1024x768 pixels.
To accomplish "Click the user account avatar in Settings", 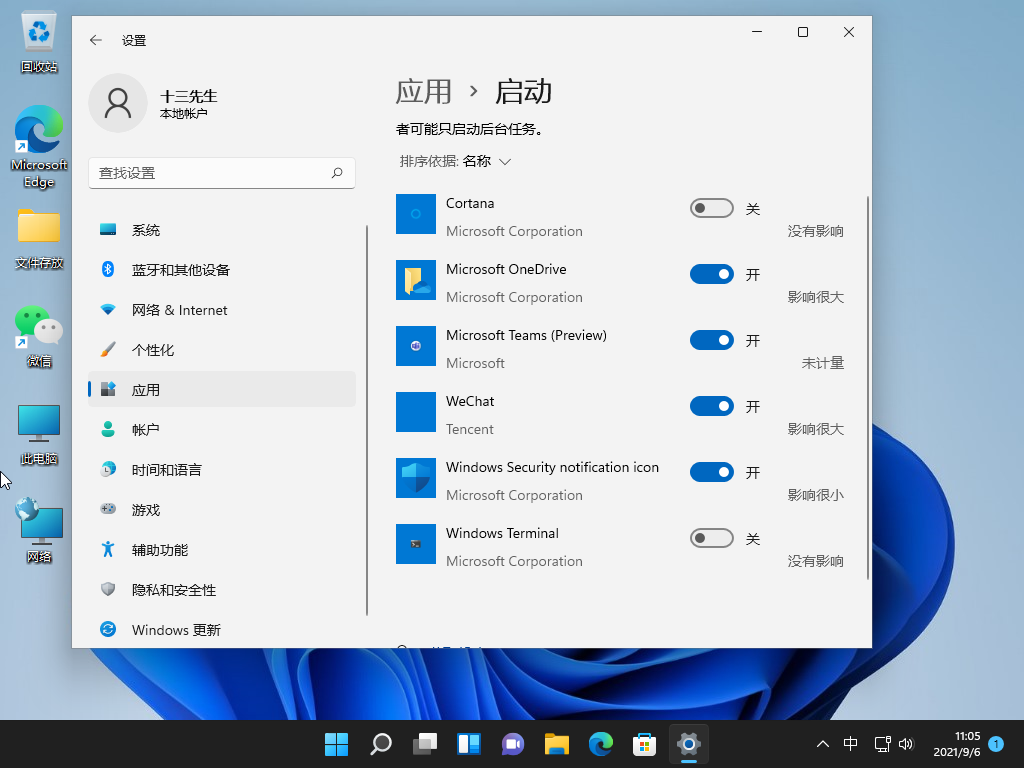I will click(118, 103).
